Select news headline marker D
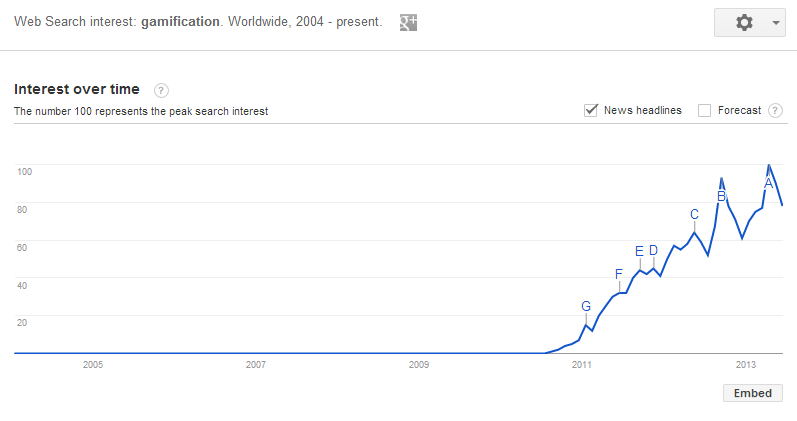The image size is (797, 421). point(654,250)
